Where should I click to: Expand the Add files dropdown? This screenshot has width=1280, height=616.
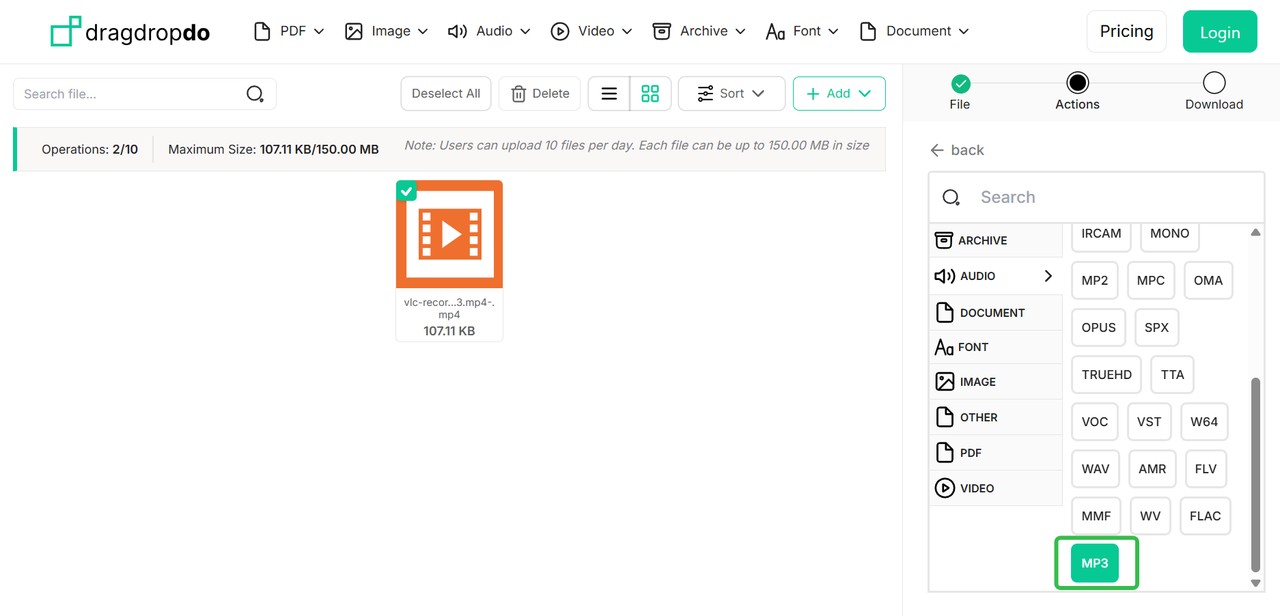click(839, 93)
